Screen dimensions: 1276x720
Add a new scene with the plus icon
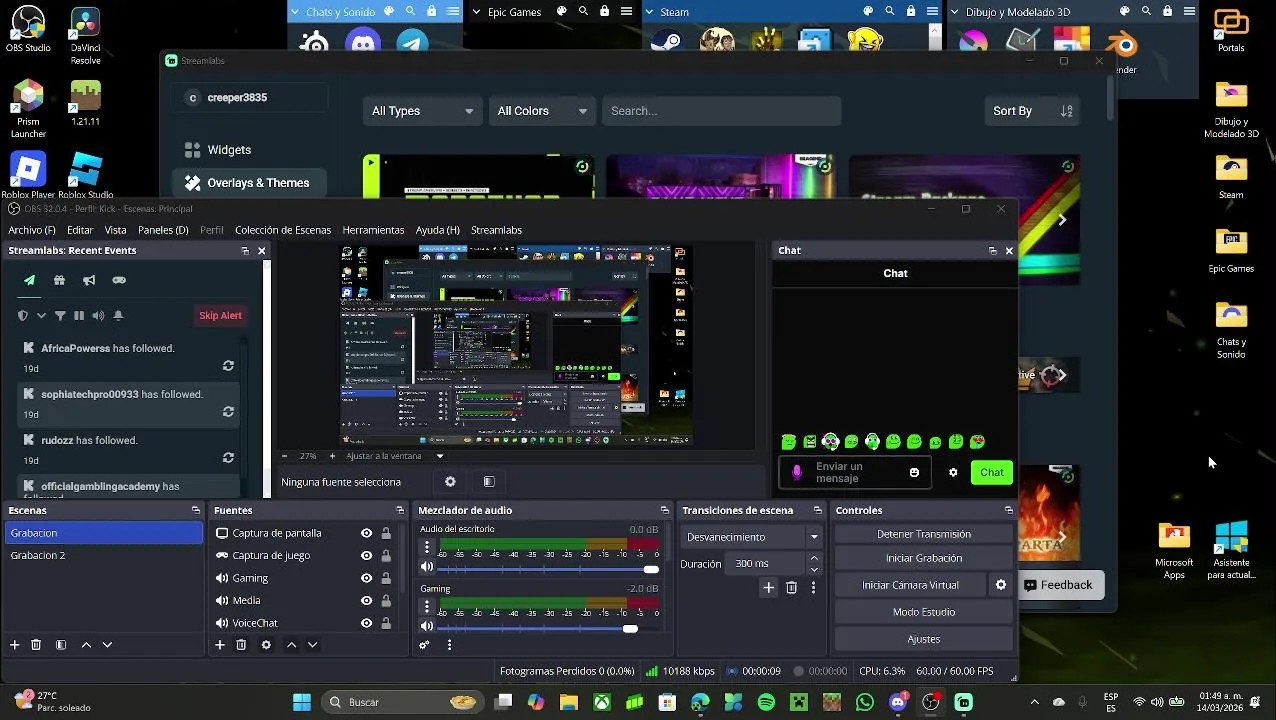pos(14,645)
